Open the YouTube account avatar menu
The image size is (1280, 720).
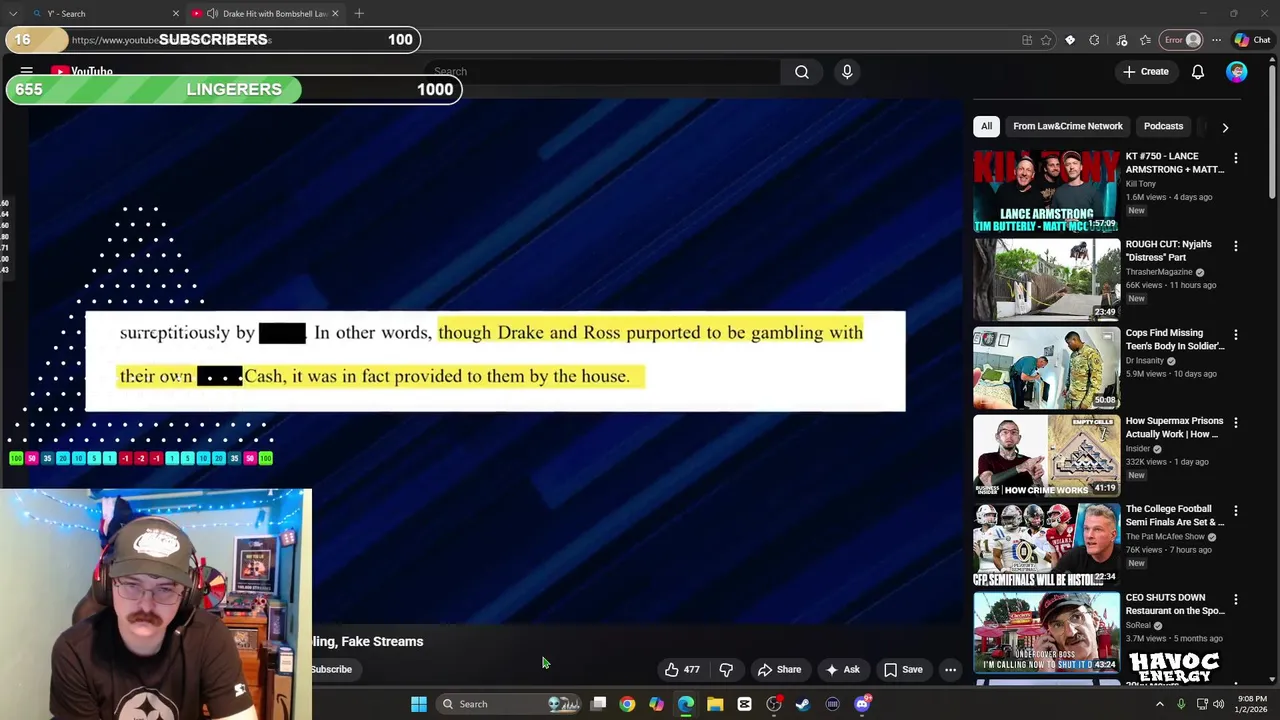[x=1237, y=72]
